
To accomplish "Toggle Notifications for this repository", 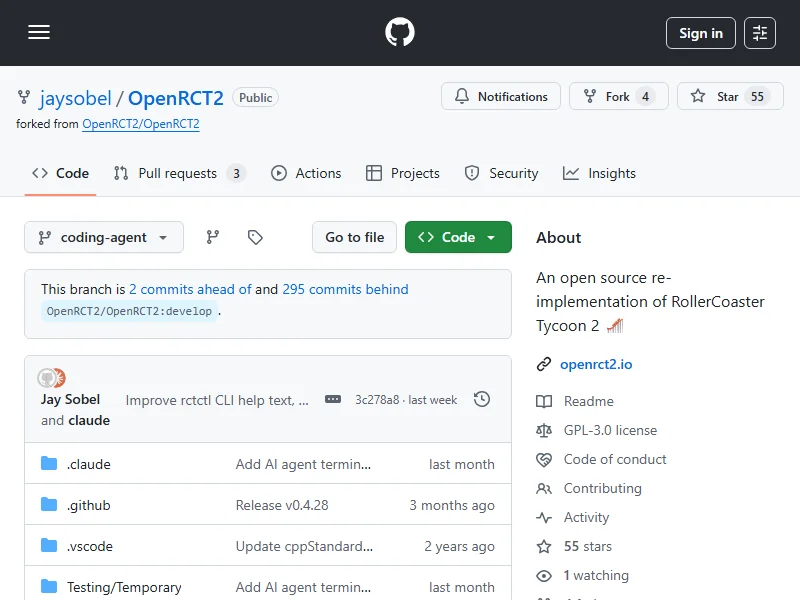I will point(501,97).
